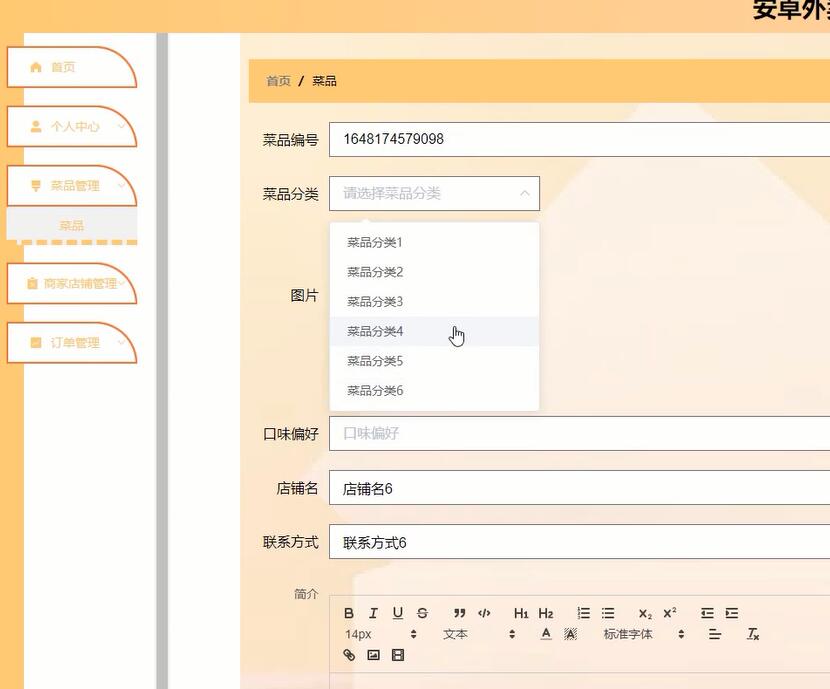Apply H1 heading style
This screenshot has width=830, height=689.
click(520, 613)
